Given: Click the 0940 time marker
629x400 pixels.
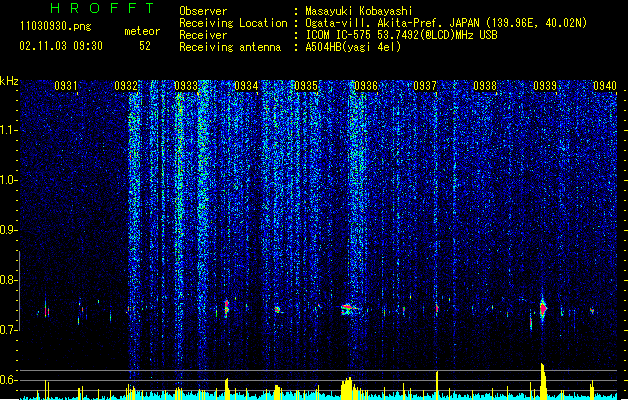Looking at the screenshot, I should [605, 86].
